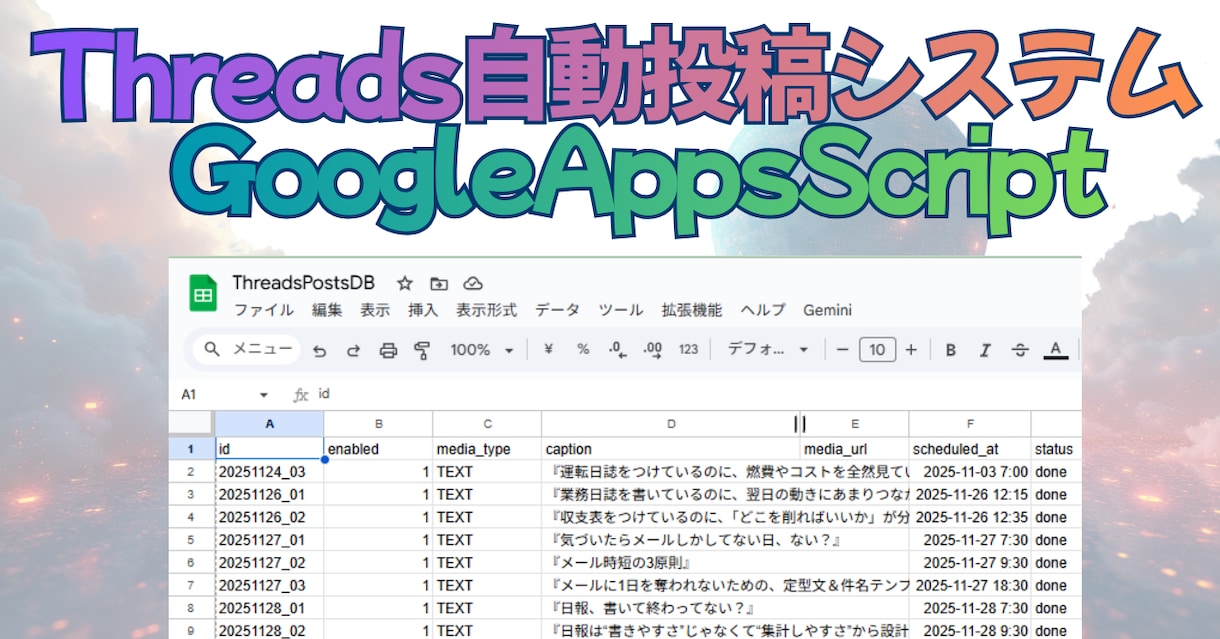
Task: Open the 100% zoom dropdown
Action: 482,350
